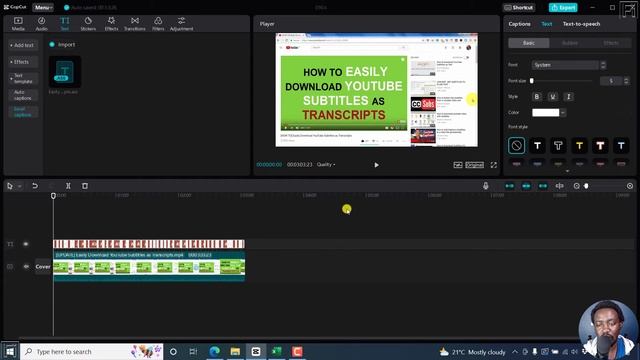
Task: Click the Original aspect ratio button
Action: point(474,165)
